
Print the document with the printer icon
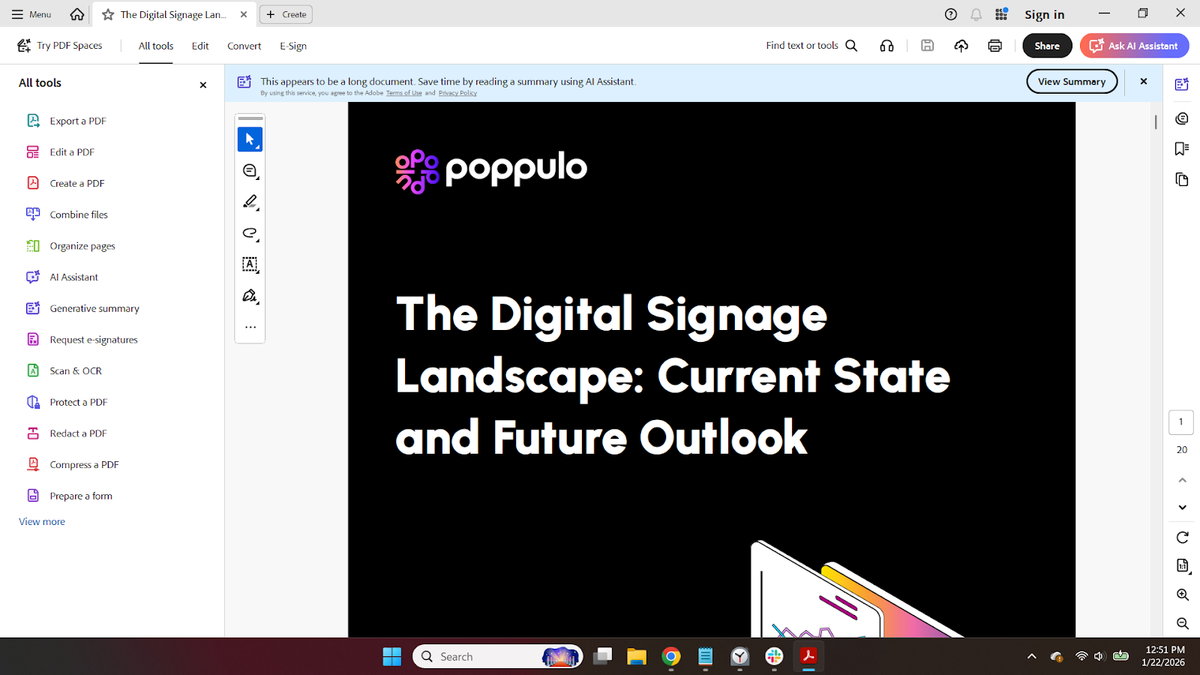[995, 46]
